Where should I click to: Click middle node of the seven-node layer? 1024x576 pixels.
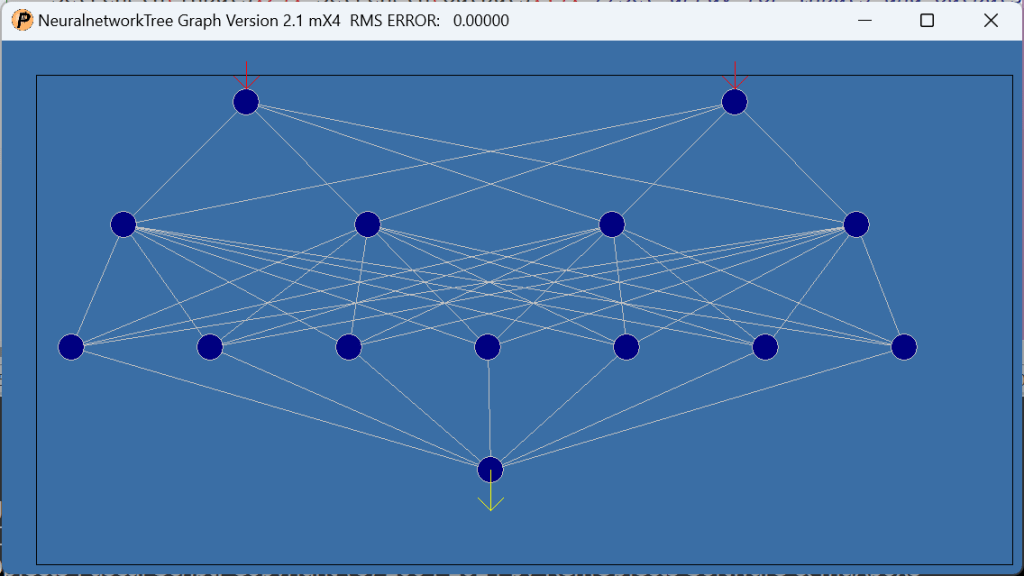tap(488, 347)
